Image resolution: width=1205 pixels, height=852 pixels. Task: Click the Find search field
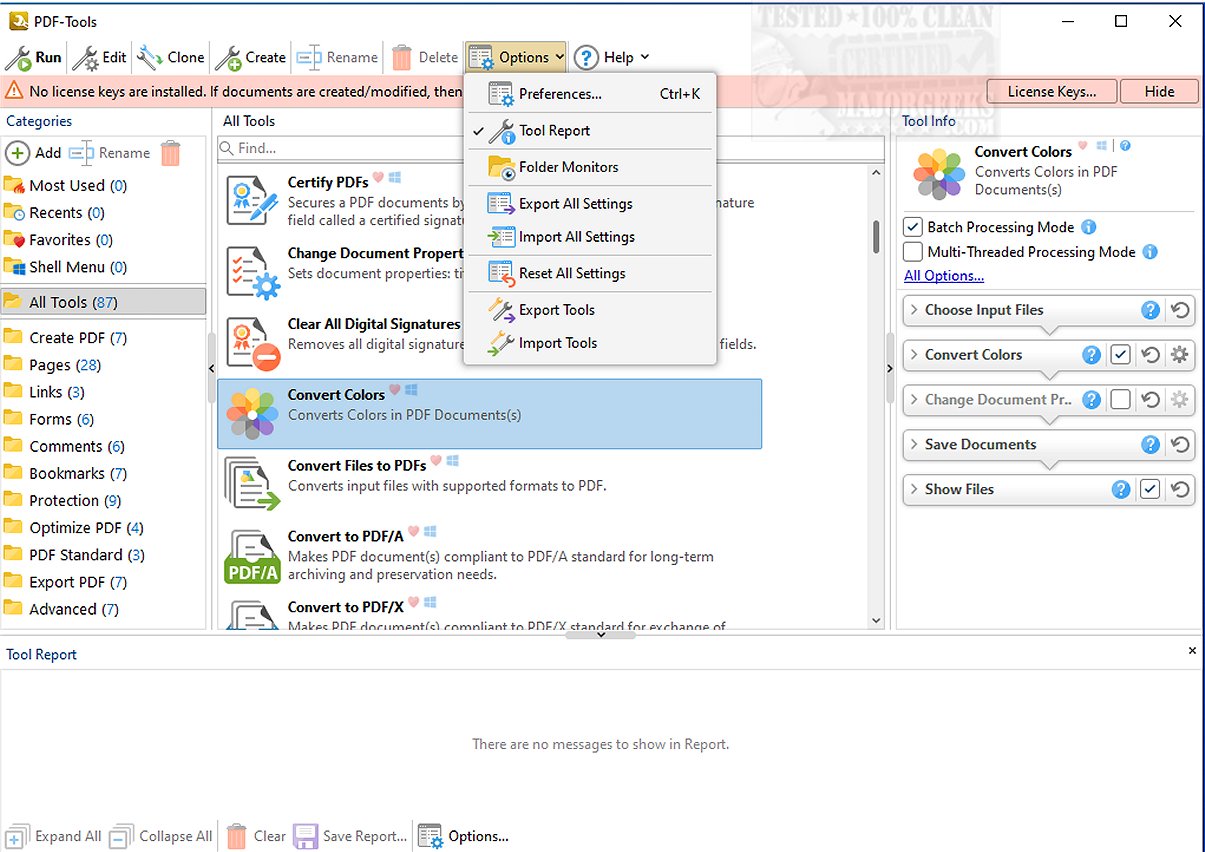pos(551,148)
